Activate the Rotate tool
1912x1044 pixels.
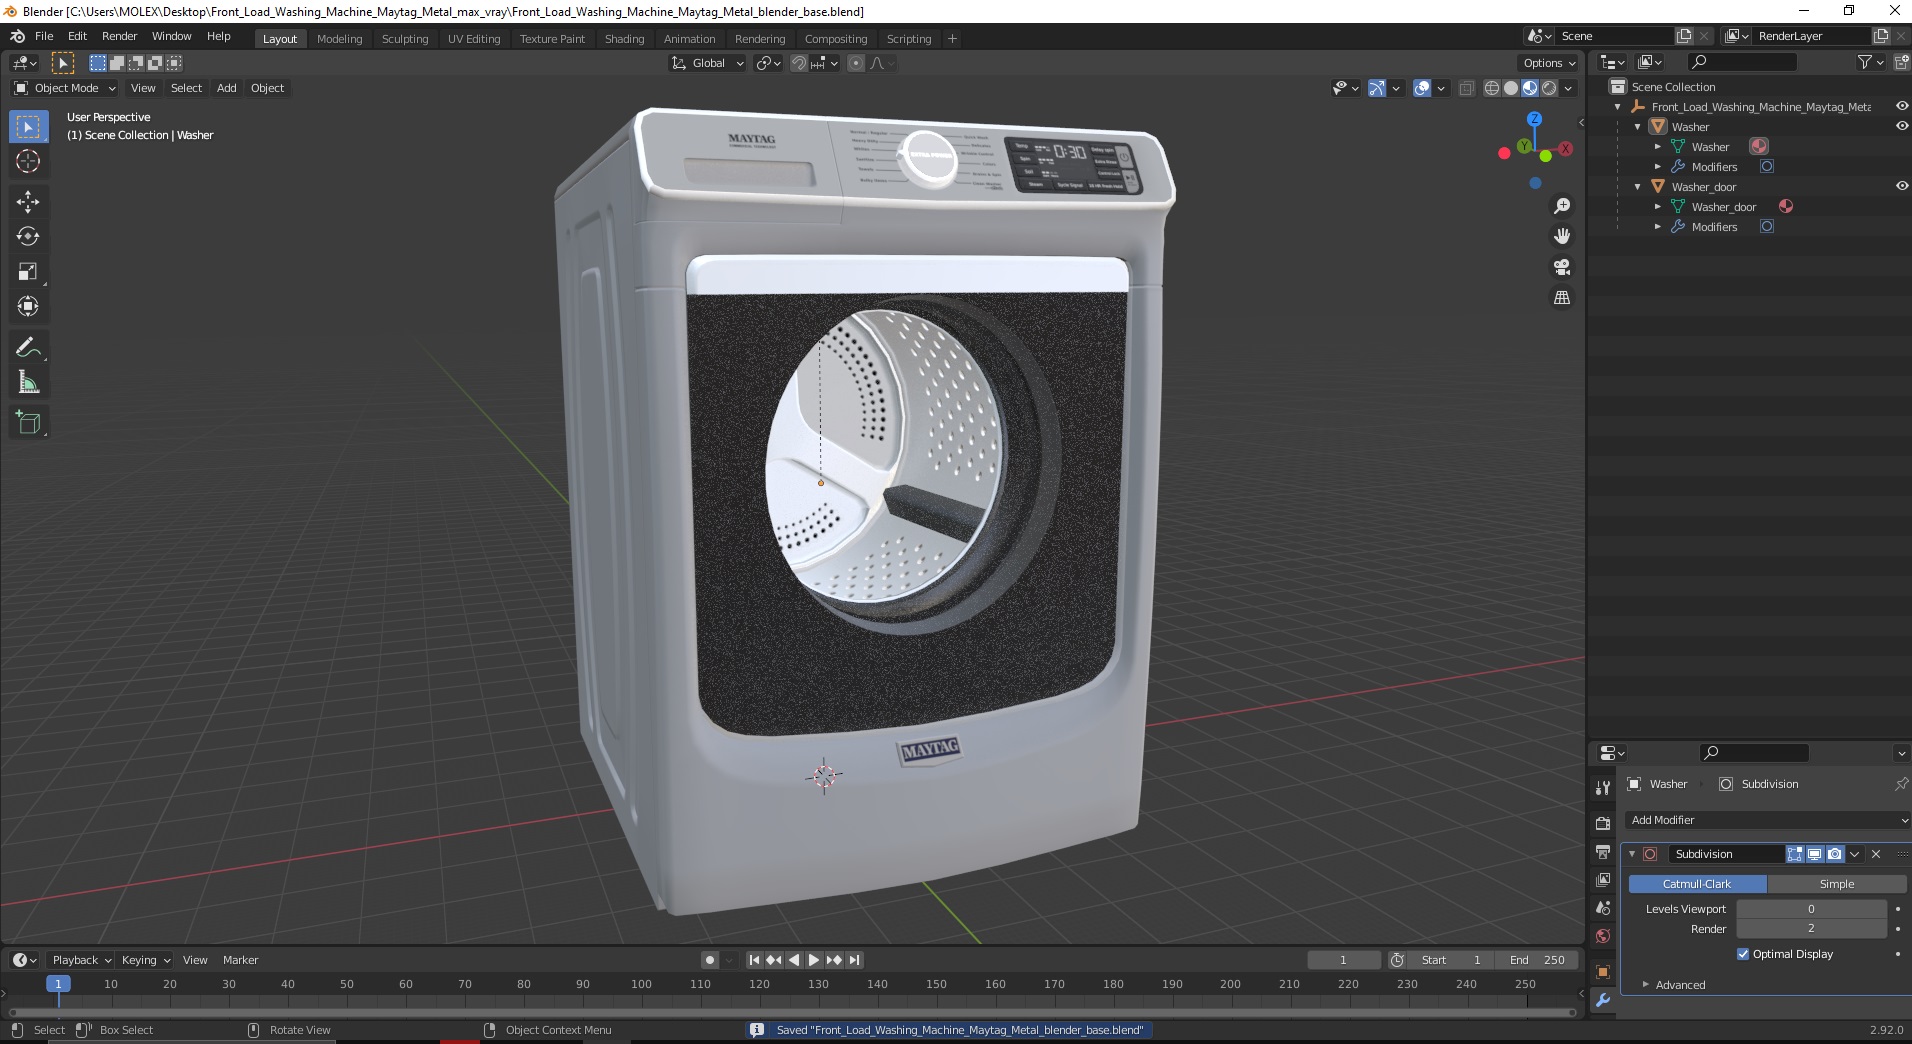point(28,236)
